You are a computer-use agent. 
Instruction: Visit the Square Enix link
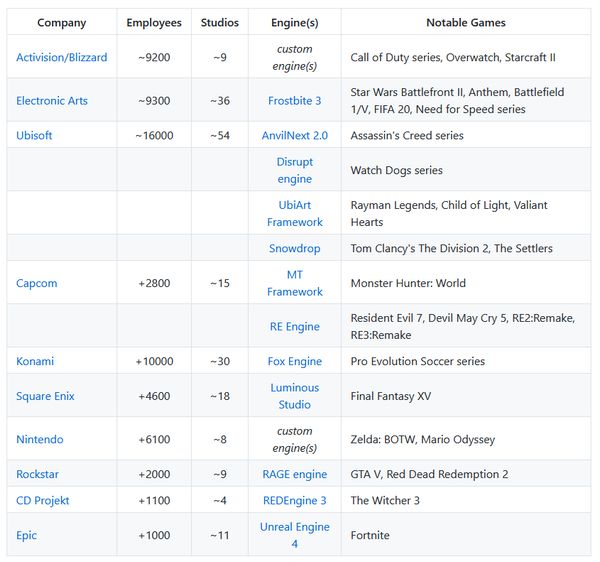[x=45, y=396]
